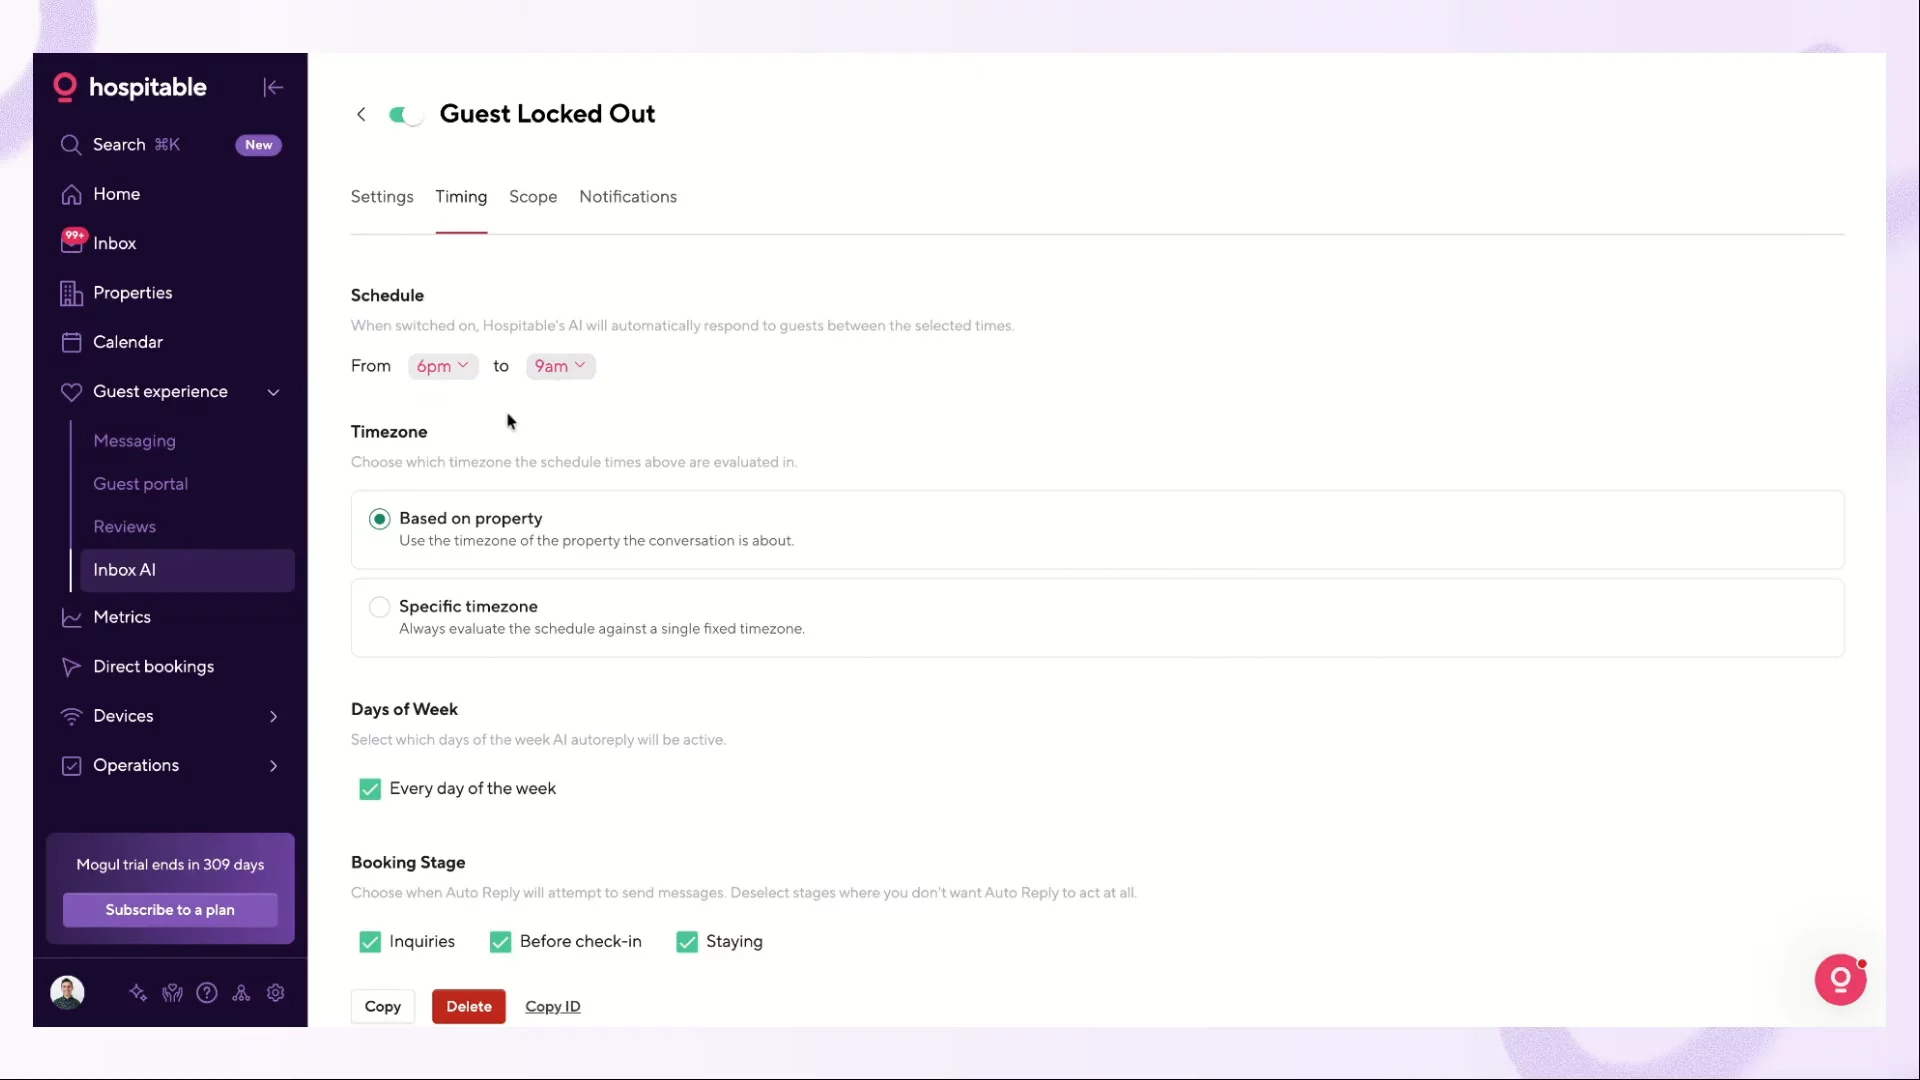The image size is (1920, 1080).
Task: Toggle the Guest Locked Out switch
Action: (x=406, y=115)
